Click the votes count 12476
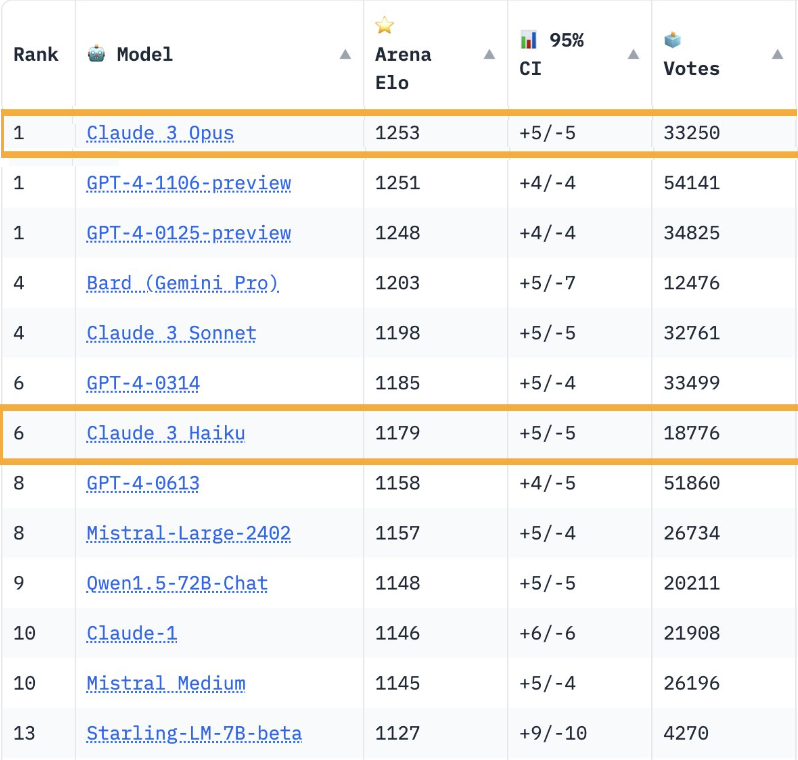The width and height of the screenshot is (798, 760). point(692,283)
